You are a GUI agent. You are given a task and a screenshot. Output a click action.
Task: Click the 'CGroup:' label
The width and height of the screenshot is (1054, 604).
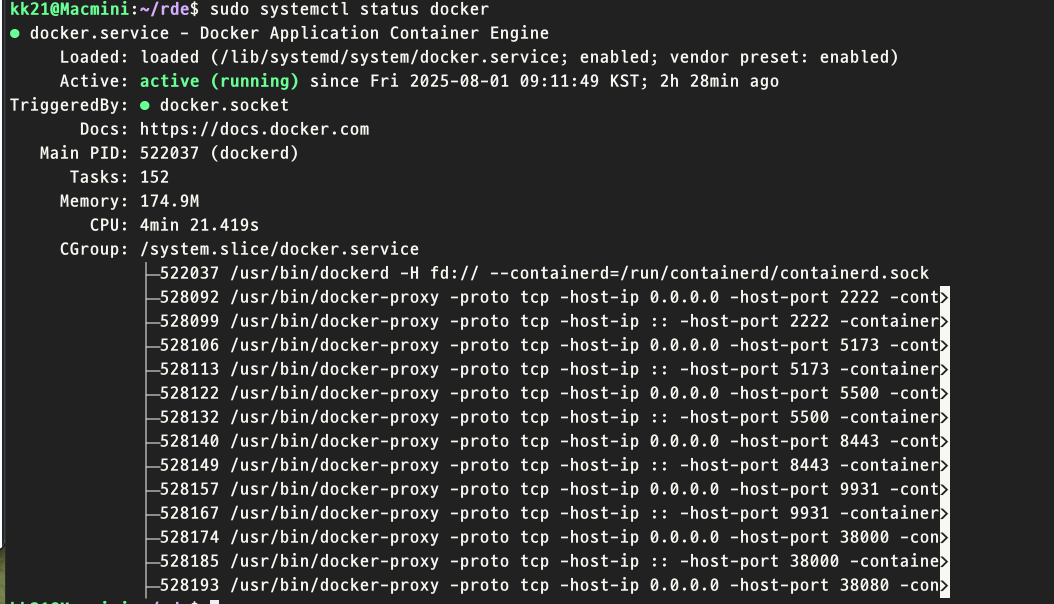[94, 249]
